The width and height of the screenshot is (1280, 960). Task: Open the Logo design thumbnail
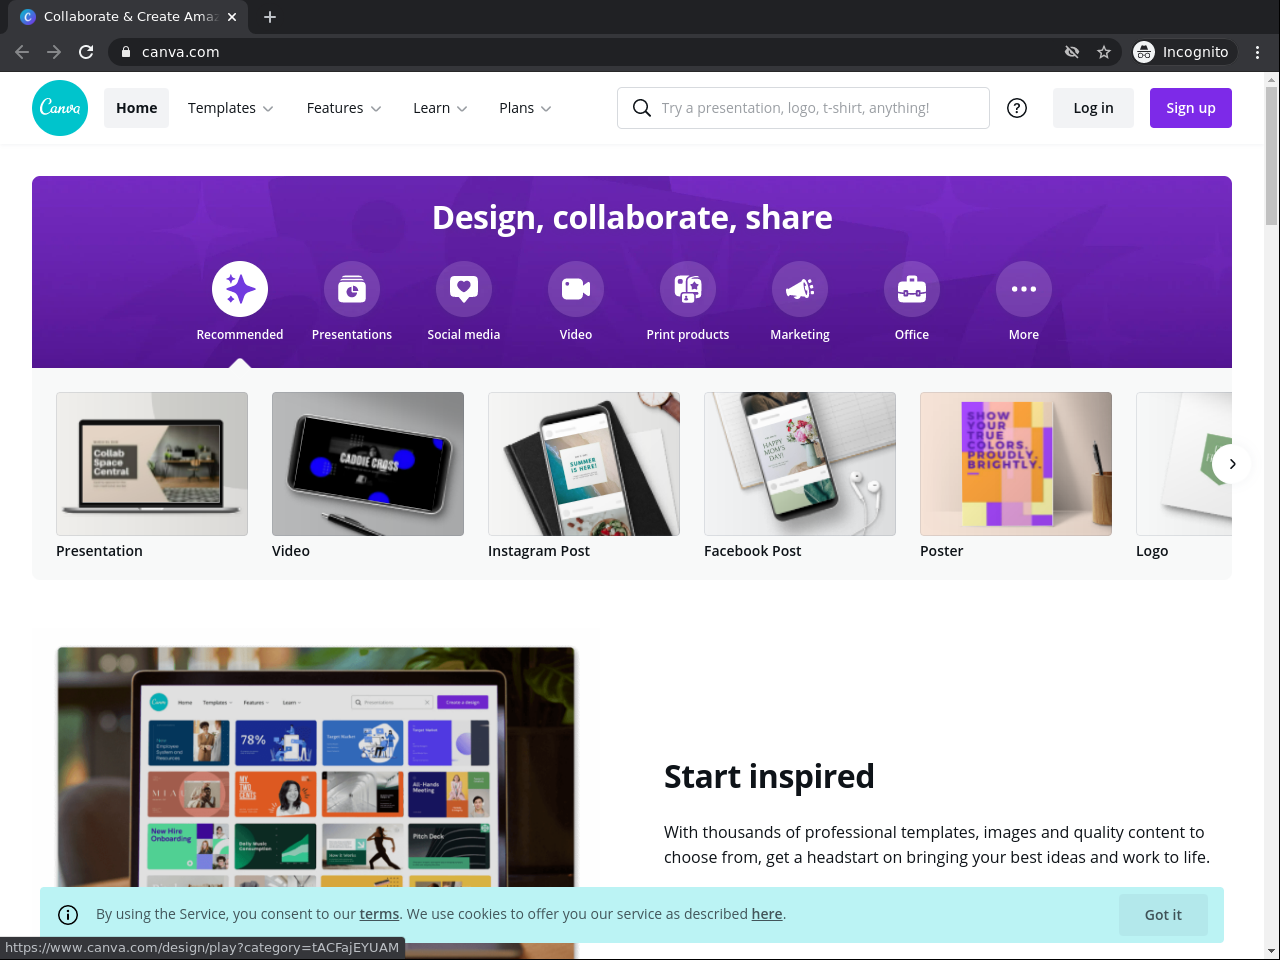[1184, 464]
